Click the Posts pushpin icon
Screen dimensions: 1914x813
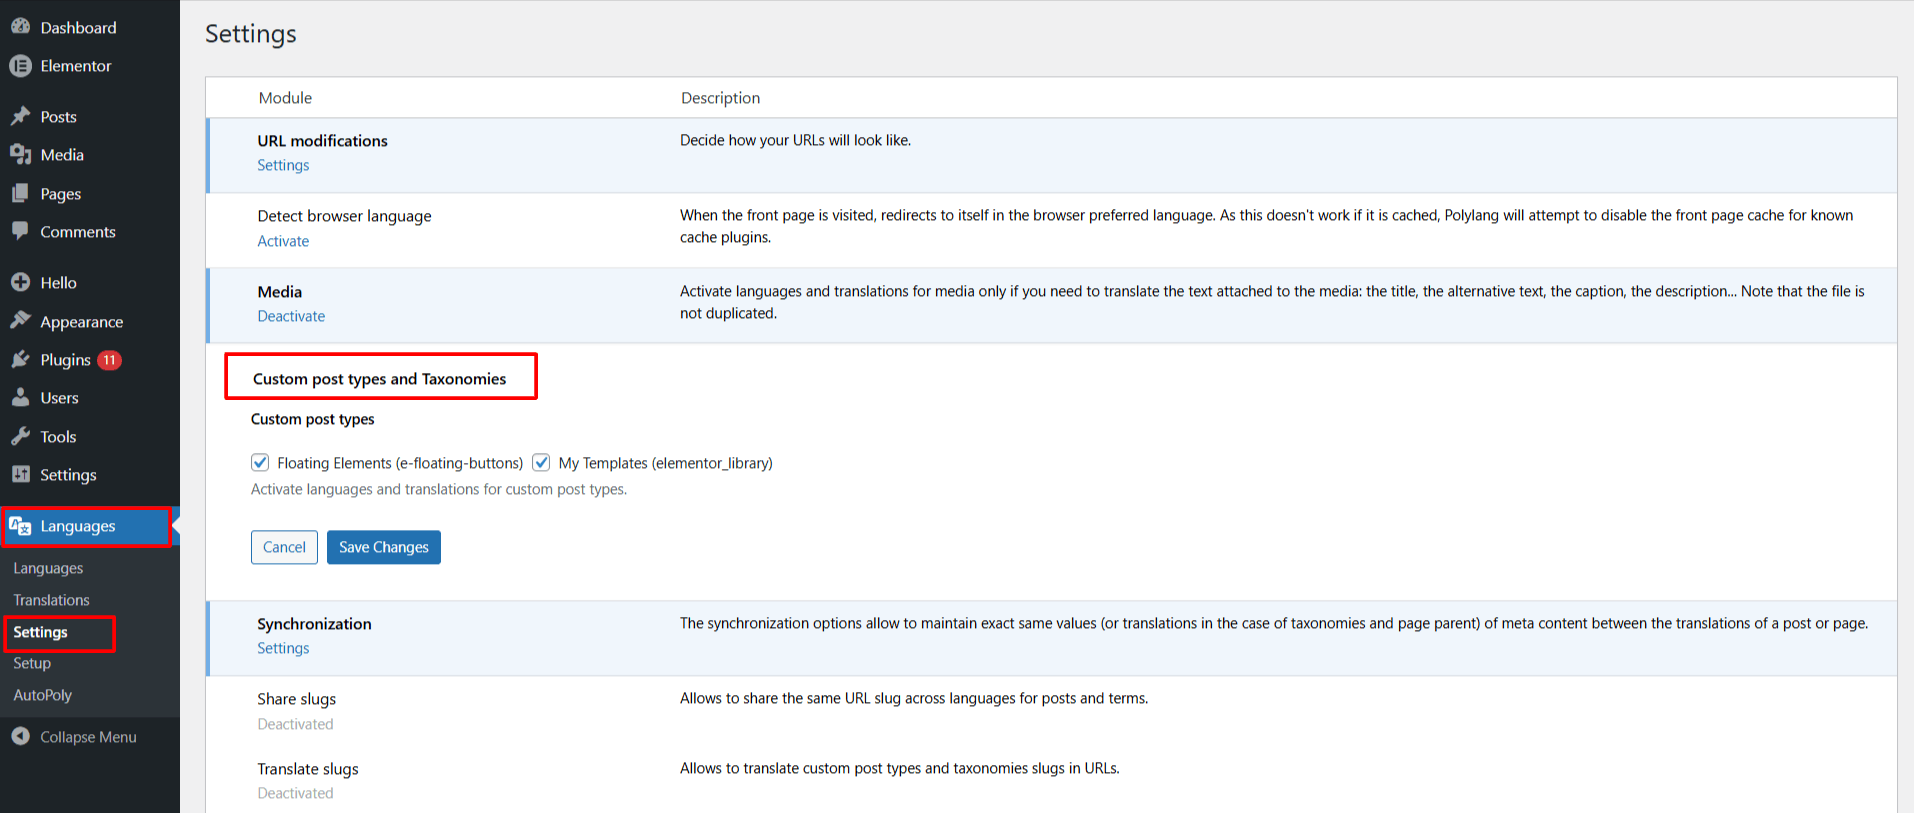click(20, 116)
